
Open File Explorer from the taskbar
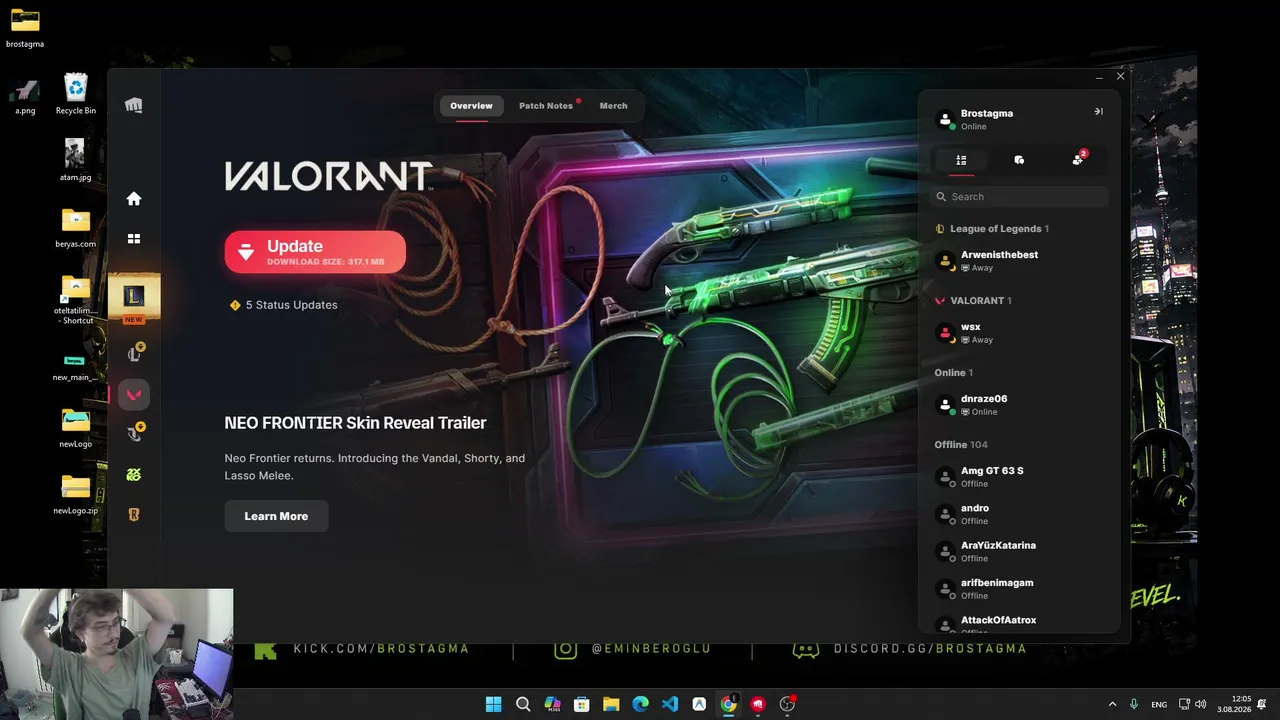click(611, 704)
